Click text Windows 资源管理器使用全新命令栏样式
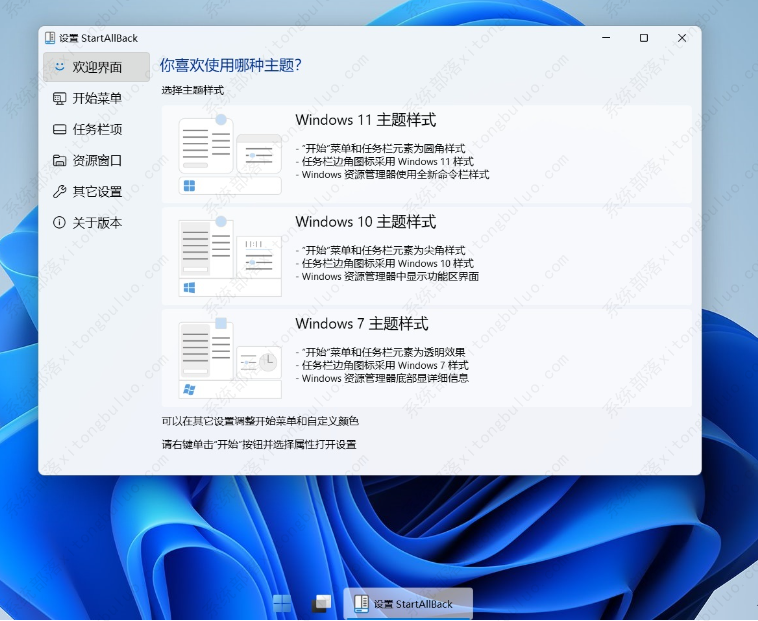Viewport: 758px width, 621px height. (395, 174)
